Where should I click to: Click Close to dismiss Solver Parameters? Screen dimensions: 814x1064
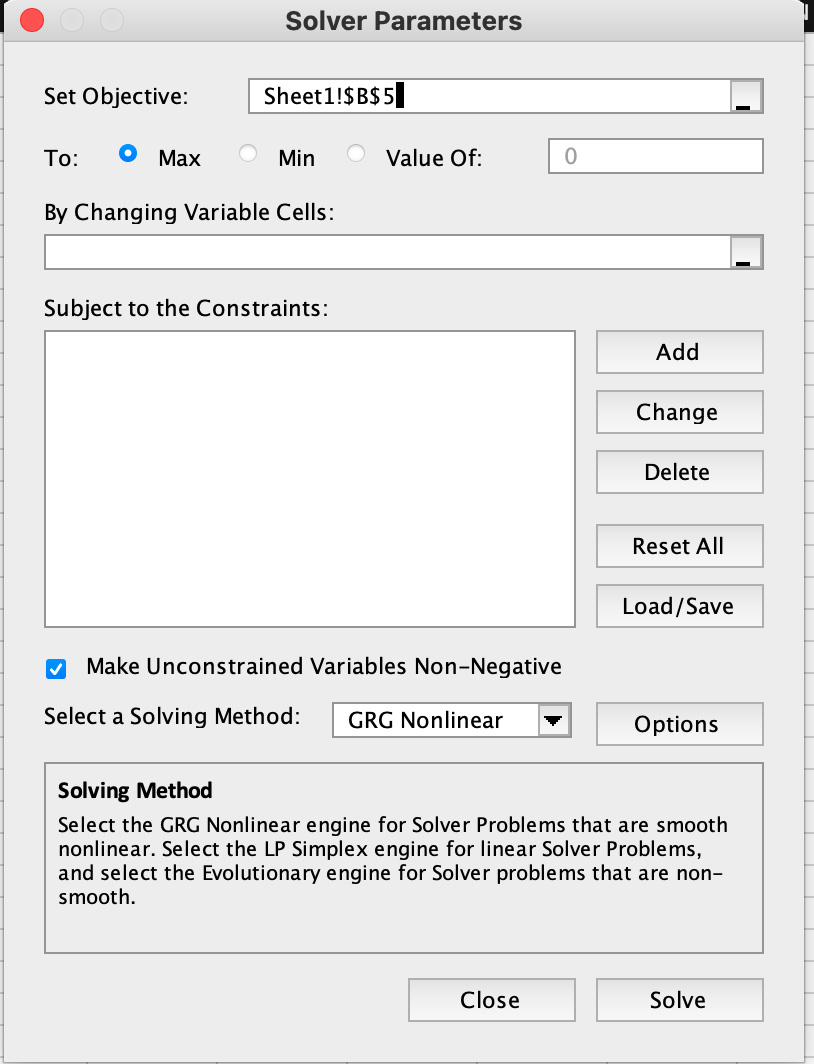pos(491,999)
